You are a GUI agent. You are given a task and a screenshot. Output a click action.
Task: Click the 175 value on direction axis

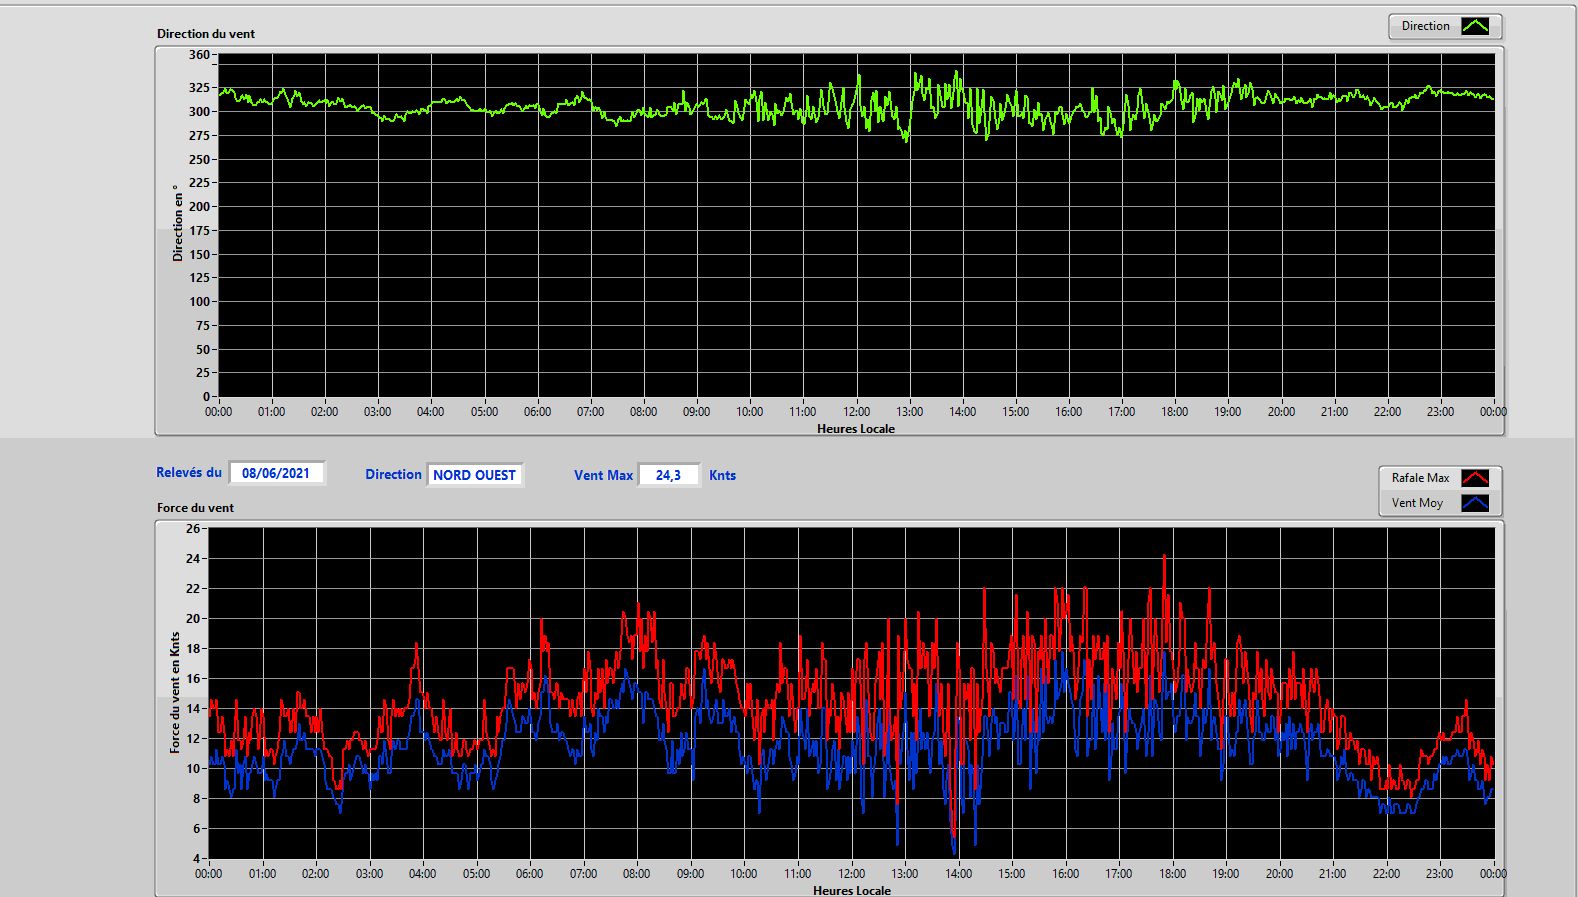(x=199, y=231)
